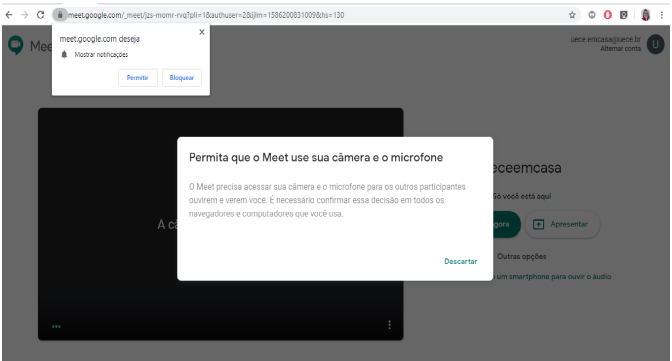Open site info via the padlock icon

click(60, 15)
